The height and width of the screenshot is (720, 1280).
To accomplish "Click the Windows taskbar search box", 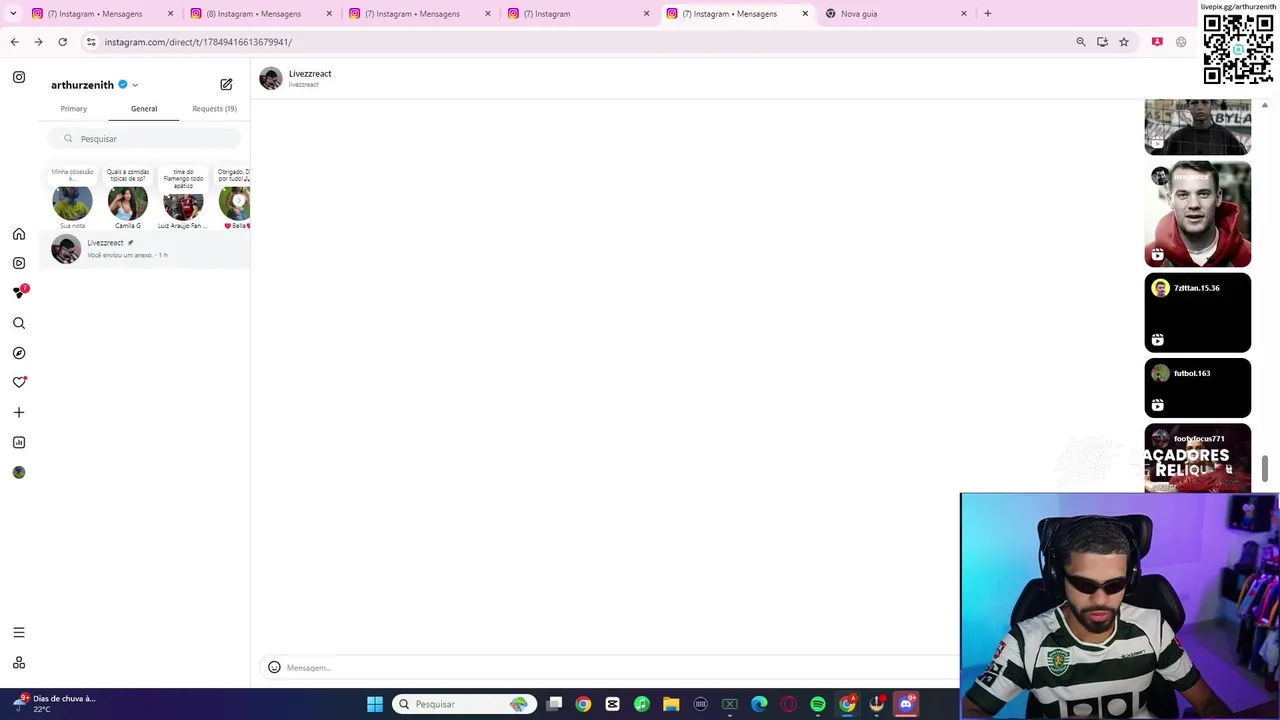I will point(464,704).
